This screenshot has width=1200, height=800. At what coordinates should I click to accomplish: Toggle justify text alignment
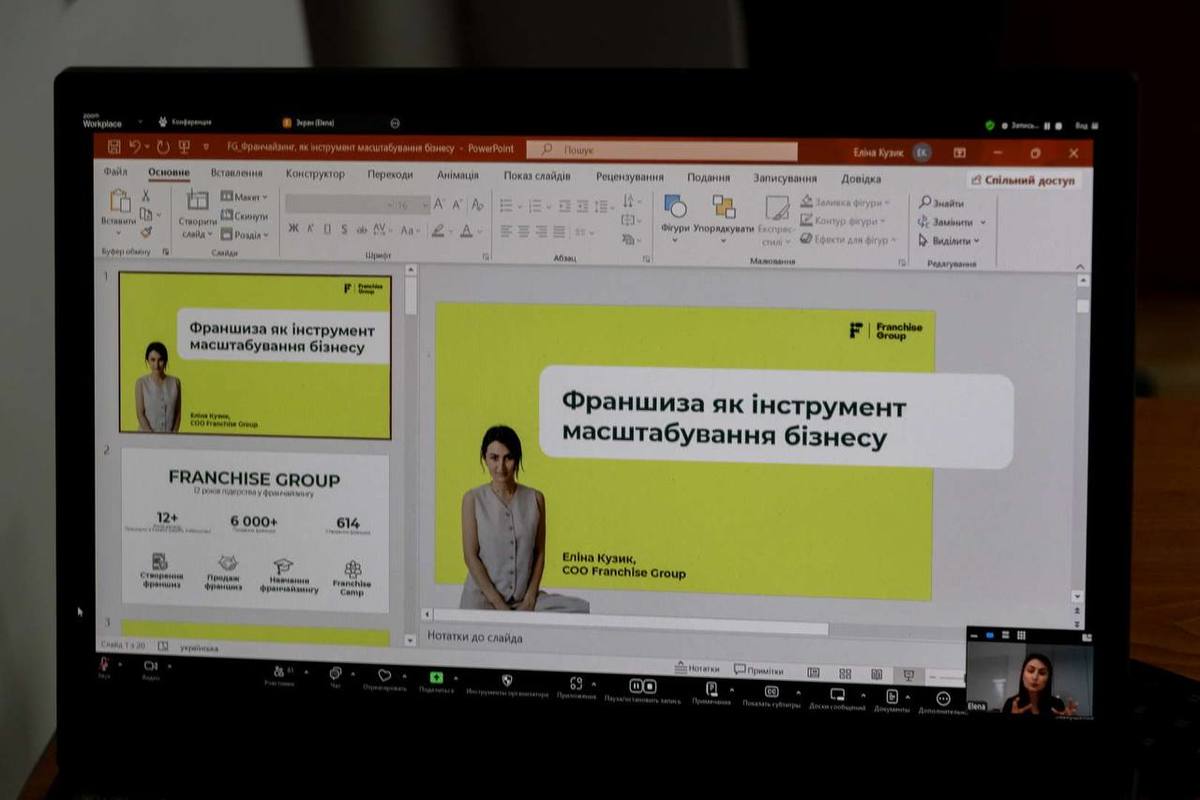pos(560,231)
